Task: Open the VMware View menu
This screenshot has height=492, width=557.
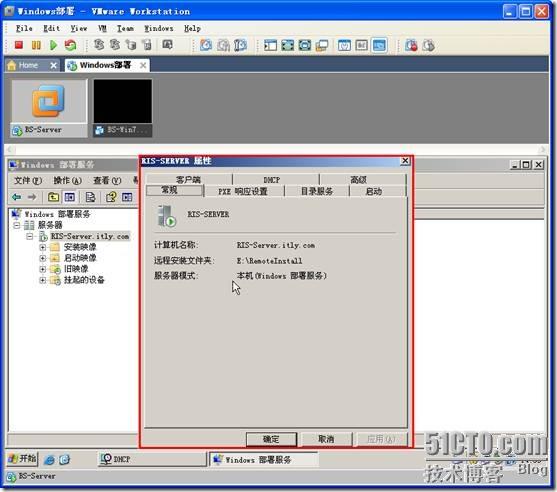Action: pyautogui.click(x=79, y=28)
